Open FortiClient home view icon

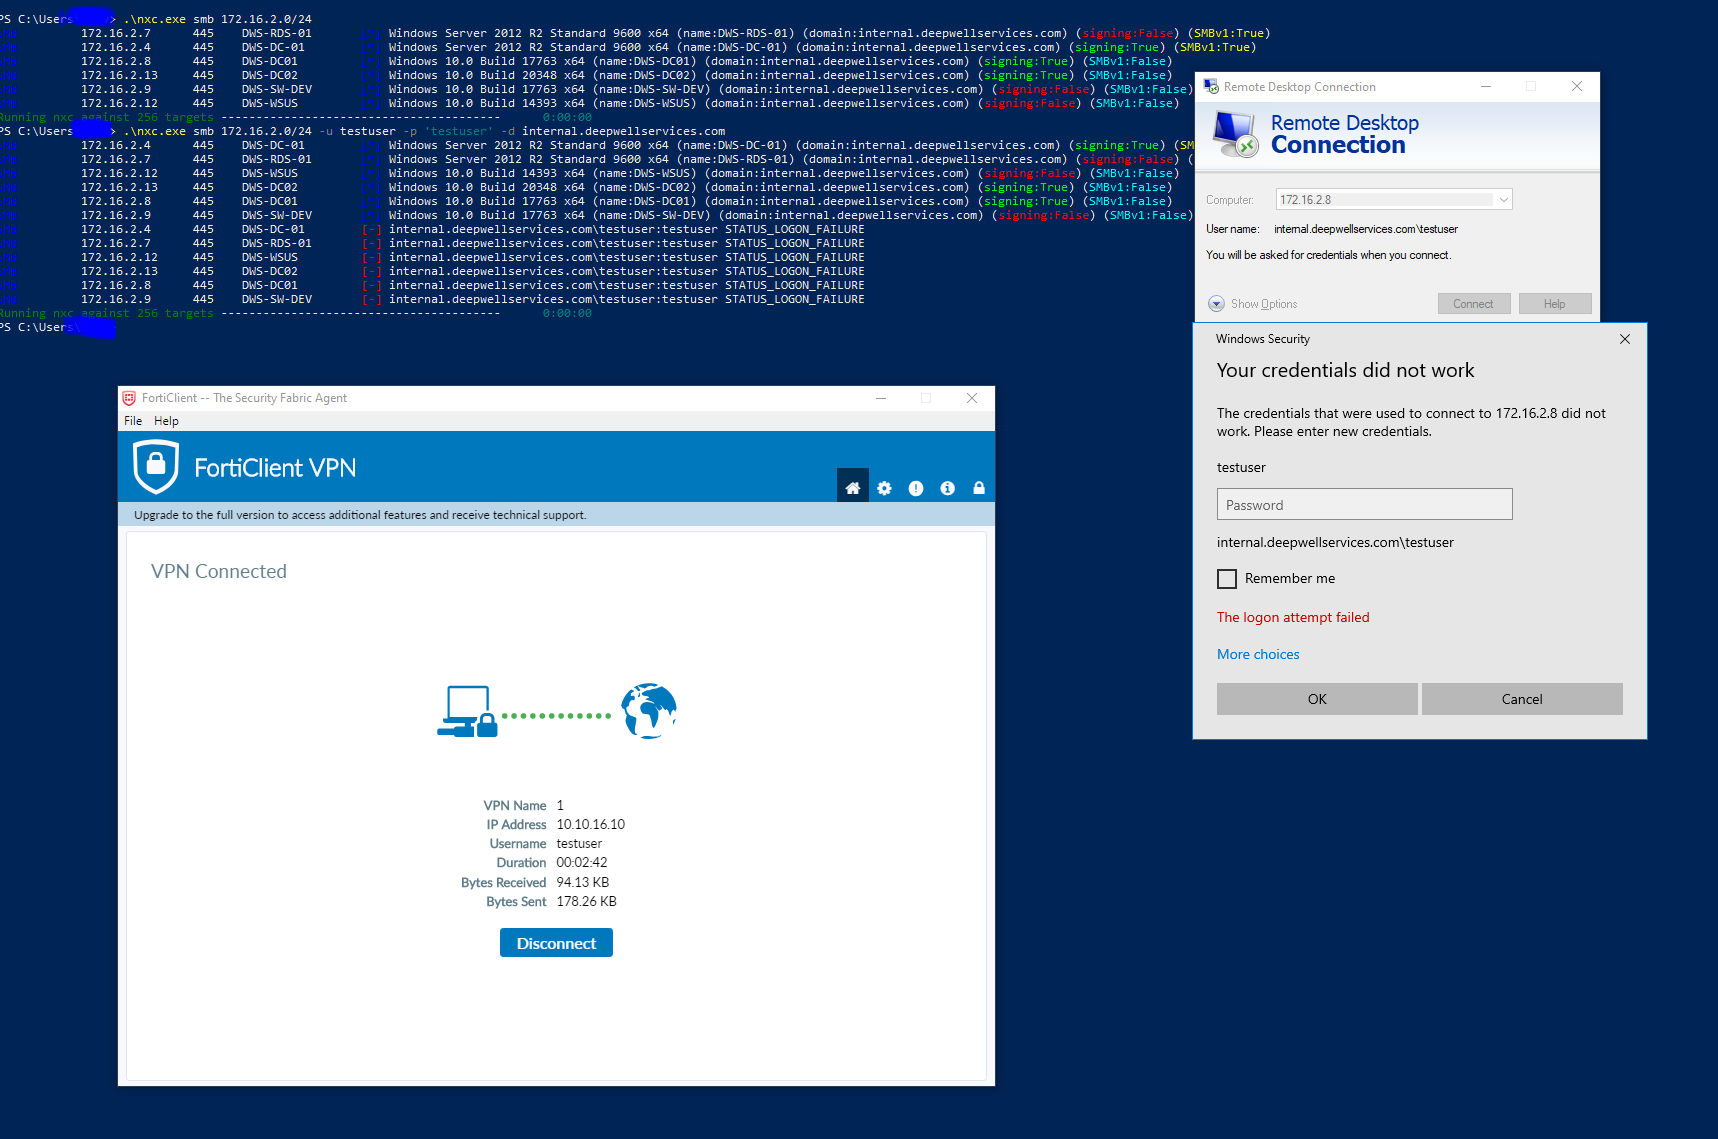tap(852, 488)
